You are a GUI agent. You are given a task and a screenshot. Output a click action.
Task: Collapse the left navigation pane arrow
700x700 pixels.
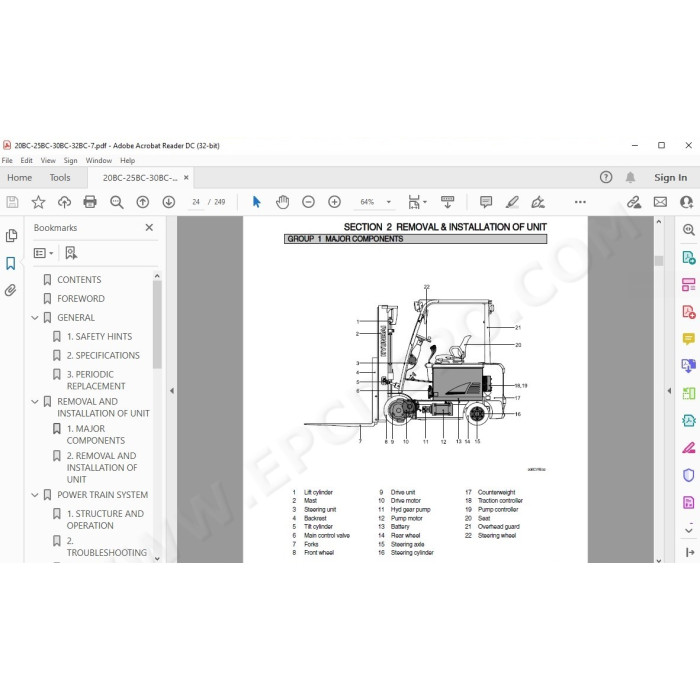coord(172,391)
